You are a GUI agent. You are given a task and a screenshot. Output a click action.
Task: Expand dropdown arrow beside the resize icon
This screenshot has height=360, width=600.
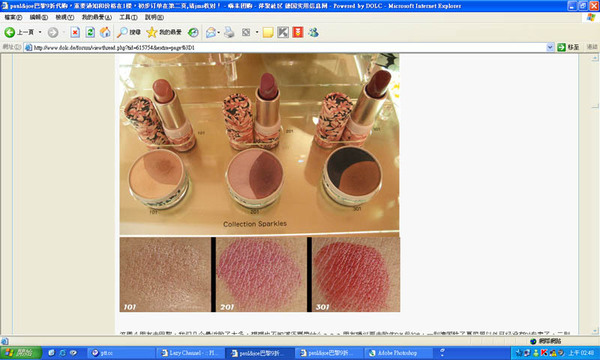coord(257,33)
